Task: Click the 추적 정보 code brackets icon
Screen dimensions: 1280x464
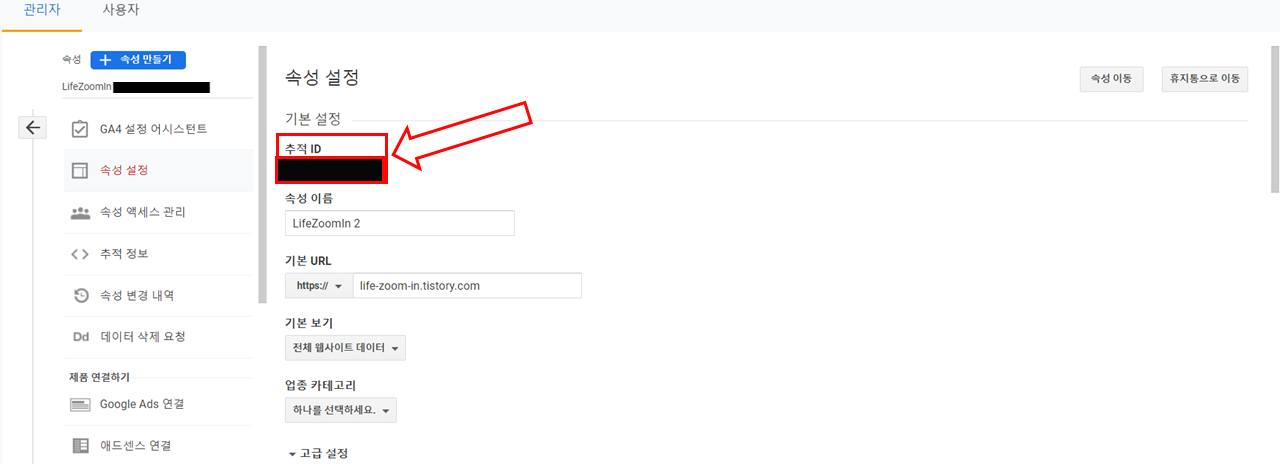Action: click(x=80, y=254)
